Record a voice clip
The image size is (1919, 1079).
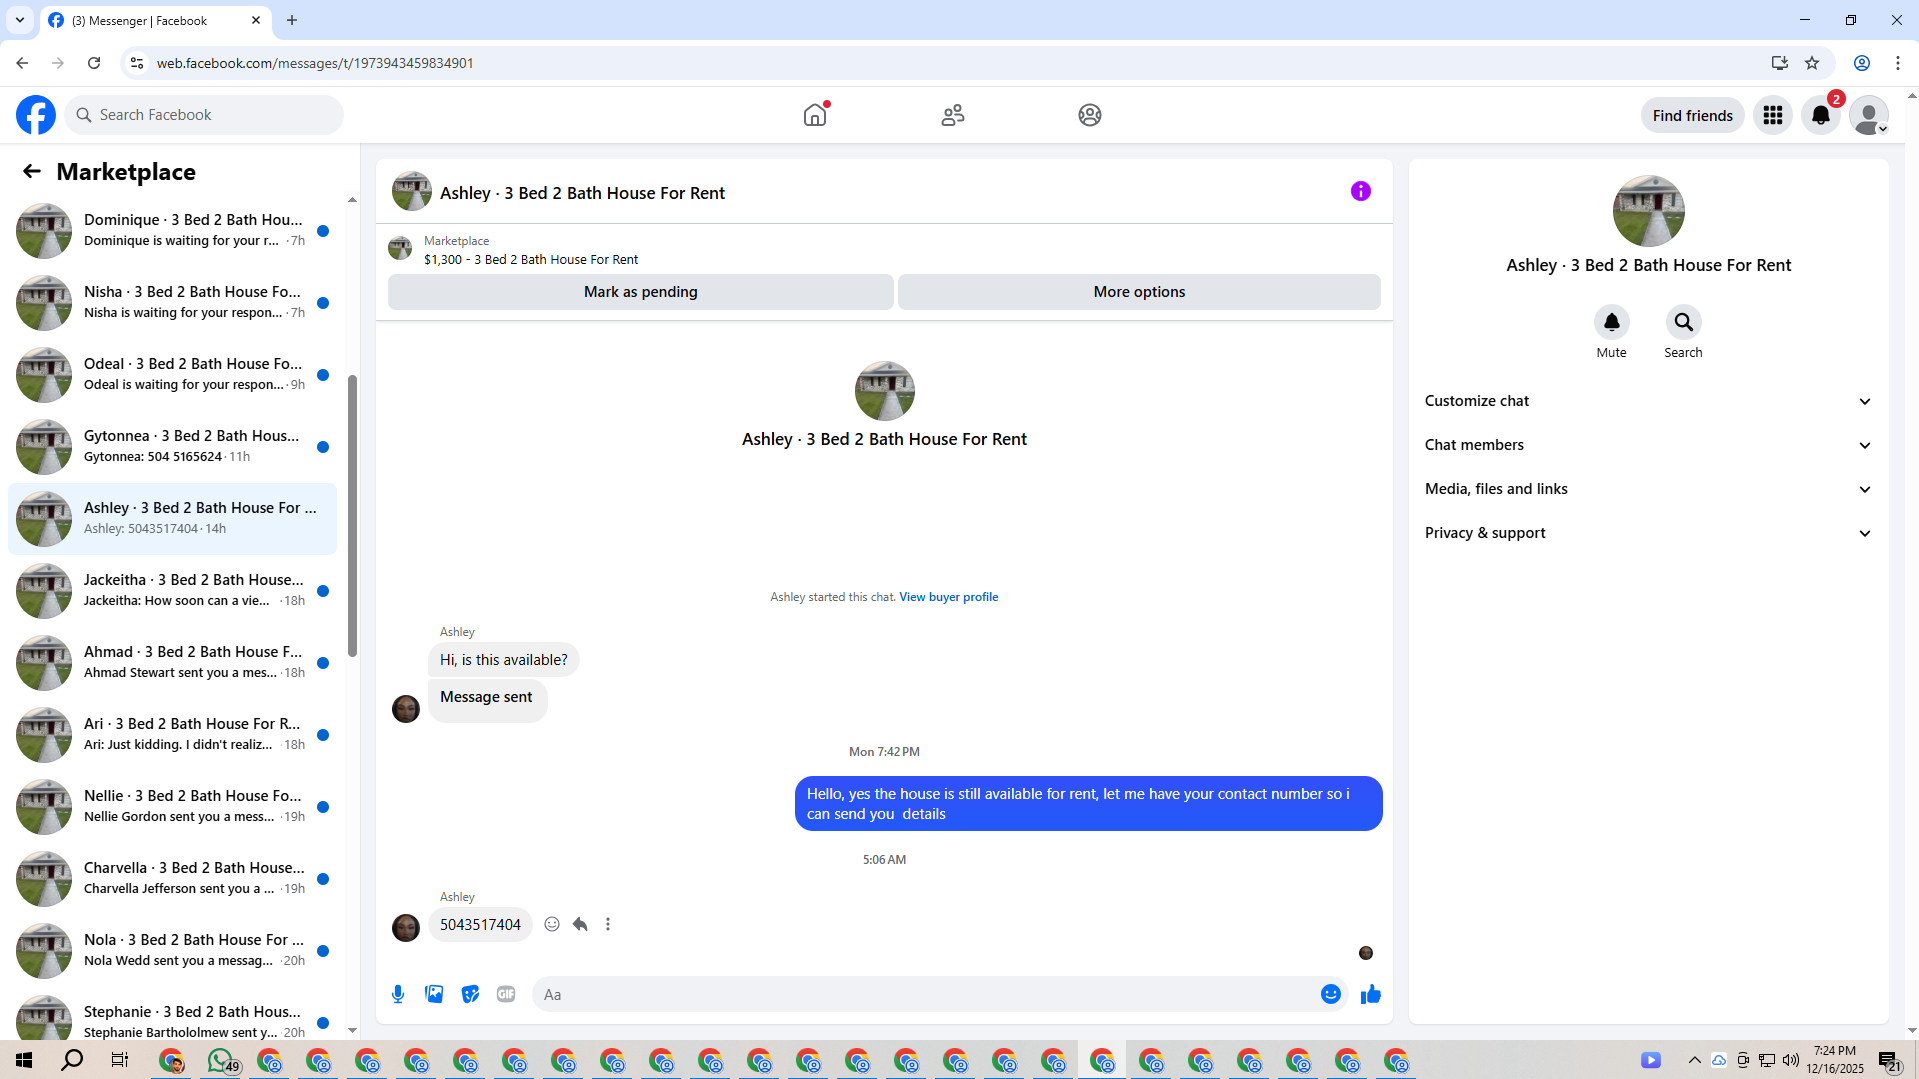398,994
